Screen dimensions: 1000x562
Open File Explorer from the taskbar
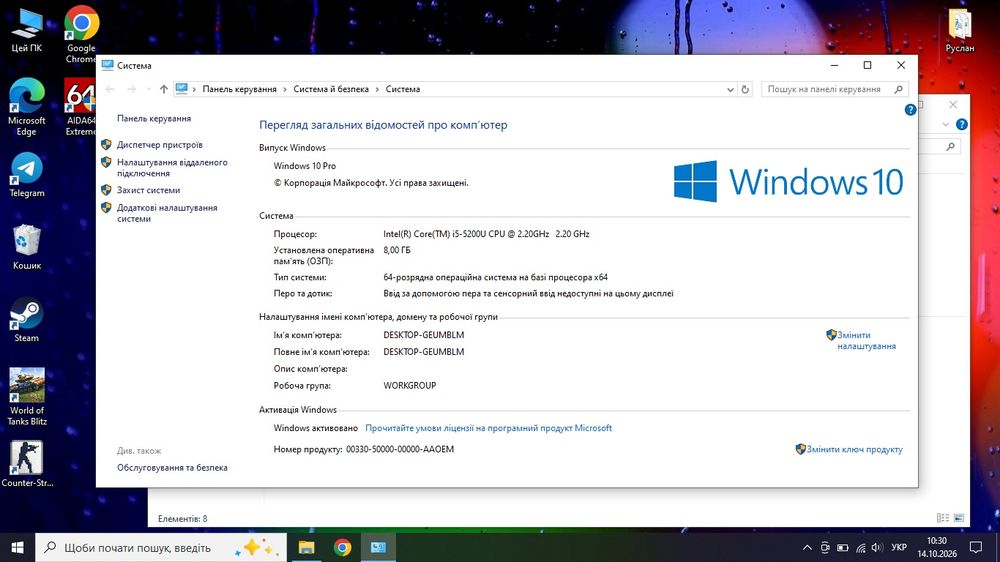click(x=307, y=547)
